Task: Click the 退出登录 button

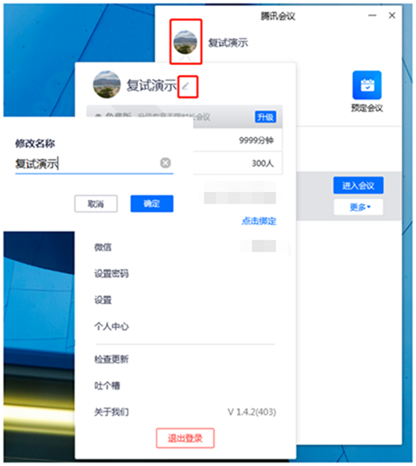Action: [185, 438]
